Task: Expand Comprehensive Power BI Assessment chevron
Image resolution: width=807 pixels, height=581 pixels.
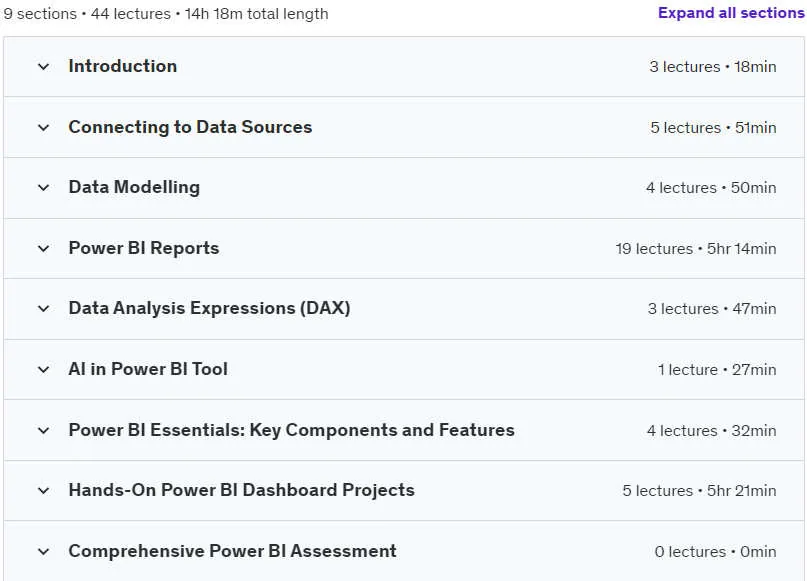Action: [44, 552]
